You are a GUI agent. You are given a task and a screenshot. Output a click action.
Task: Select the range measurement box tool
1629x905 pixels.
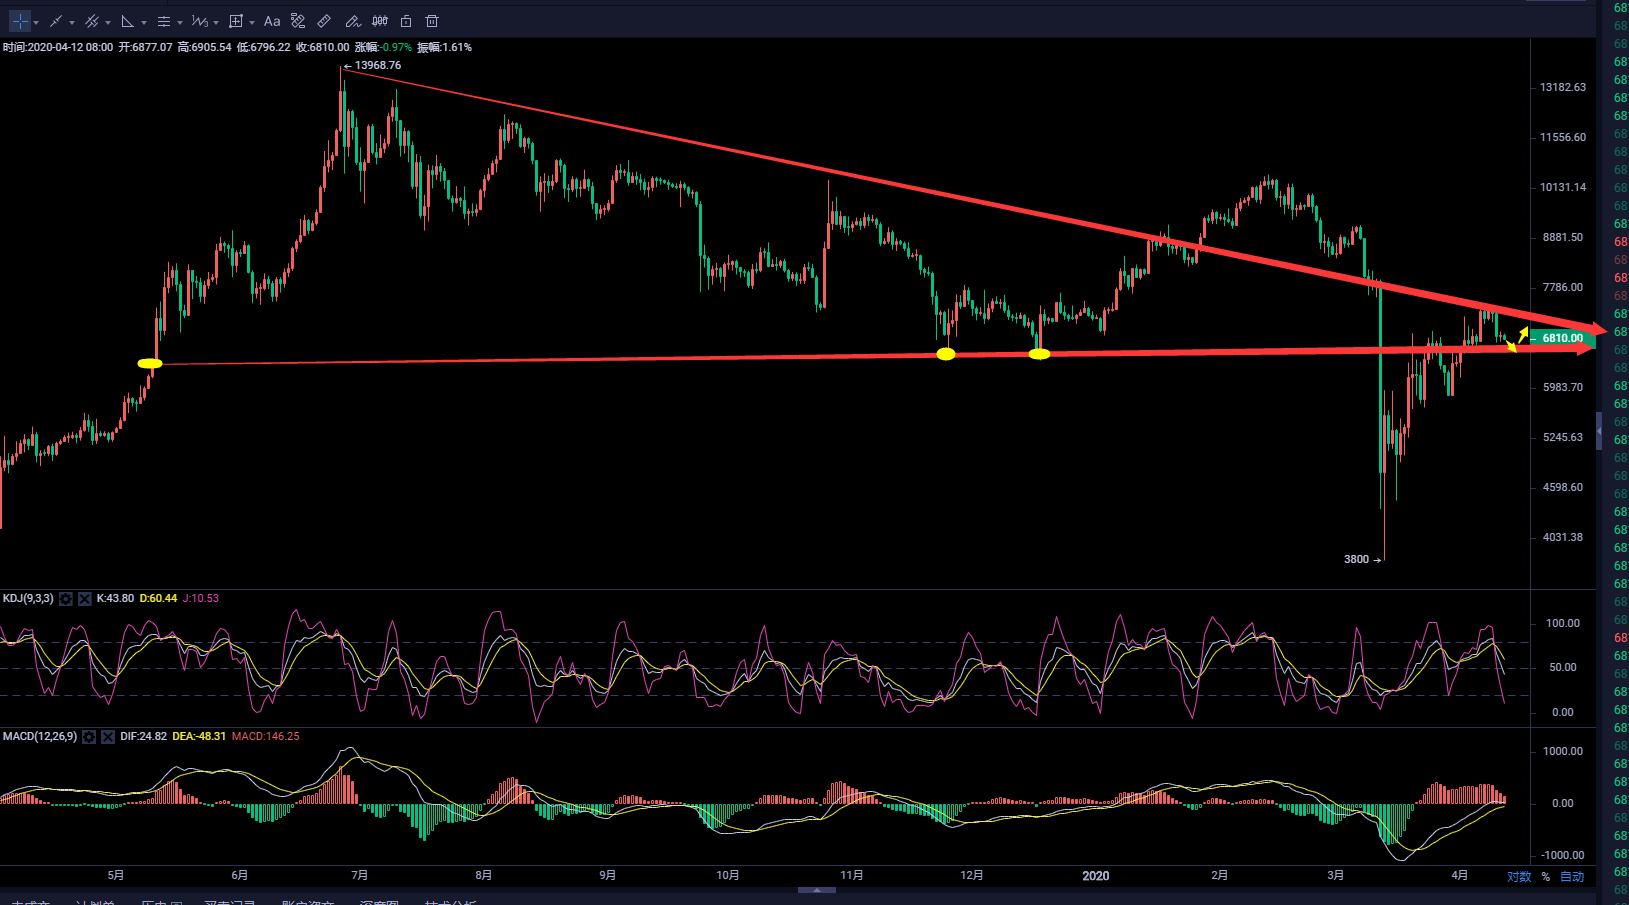click(x=236, y=21)
